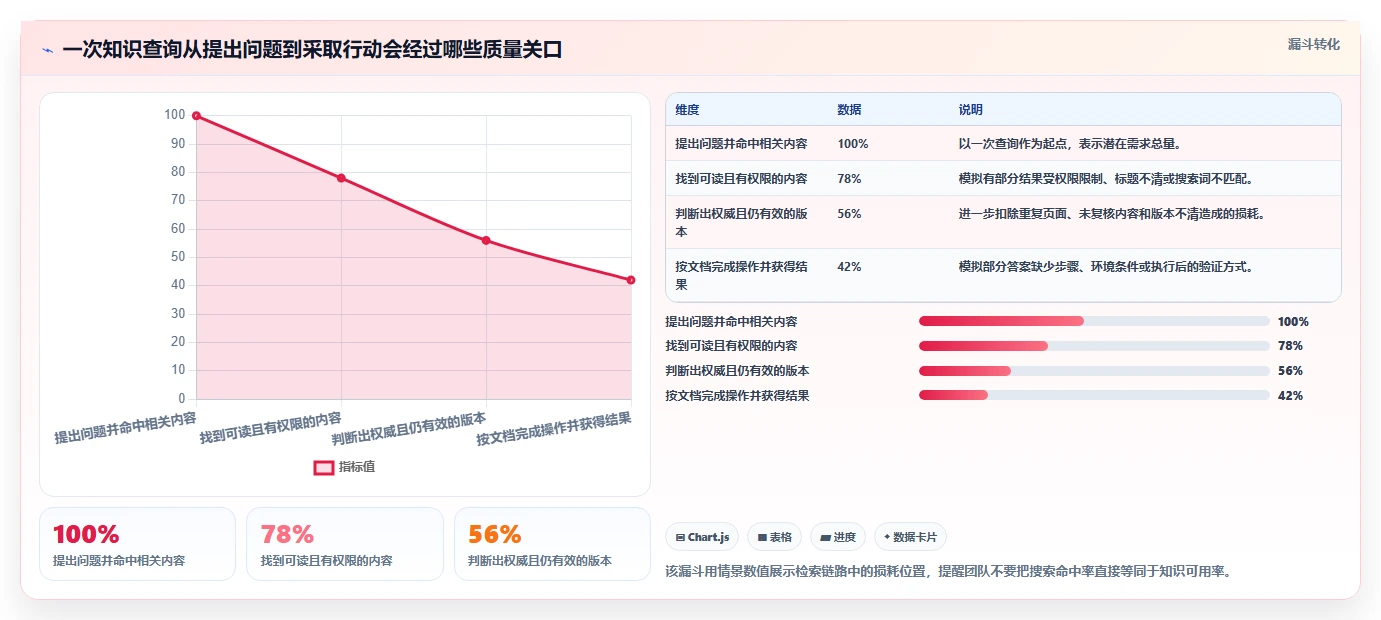1381x620 pixels.
Task: Click the 42% progress bar for 按文档完成操作并获得结果
Action: (x=1094, y=396)
